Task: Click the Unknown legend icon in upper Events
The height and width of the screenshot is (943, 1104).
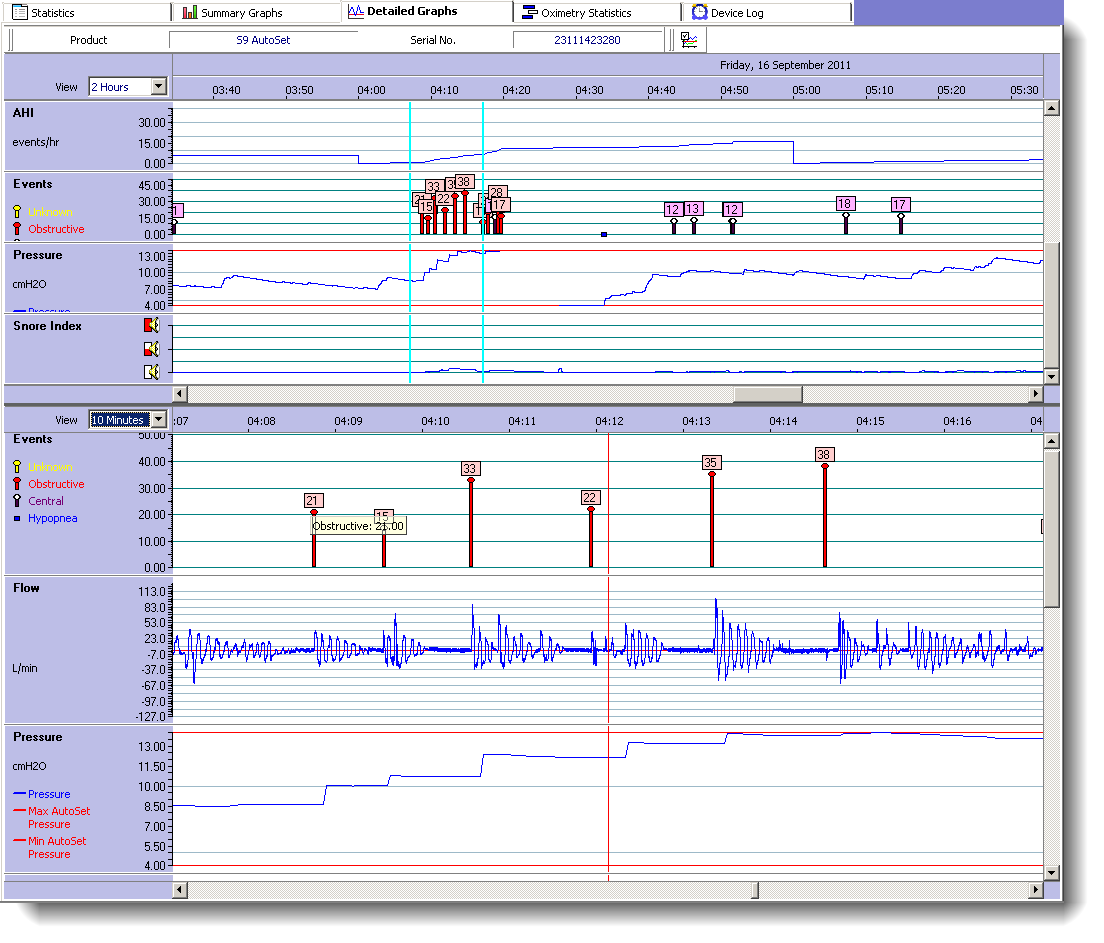Action: [x=17, y=211]
